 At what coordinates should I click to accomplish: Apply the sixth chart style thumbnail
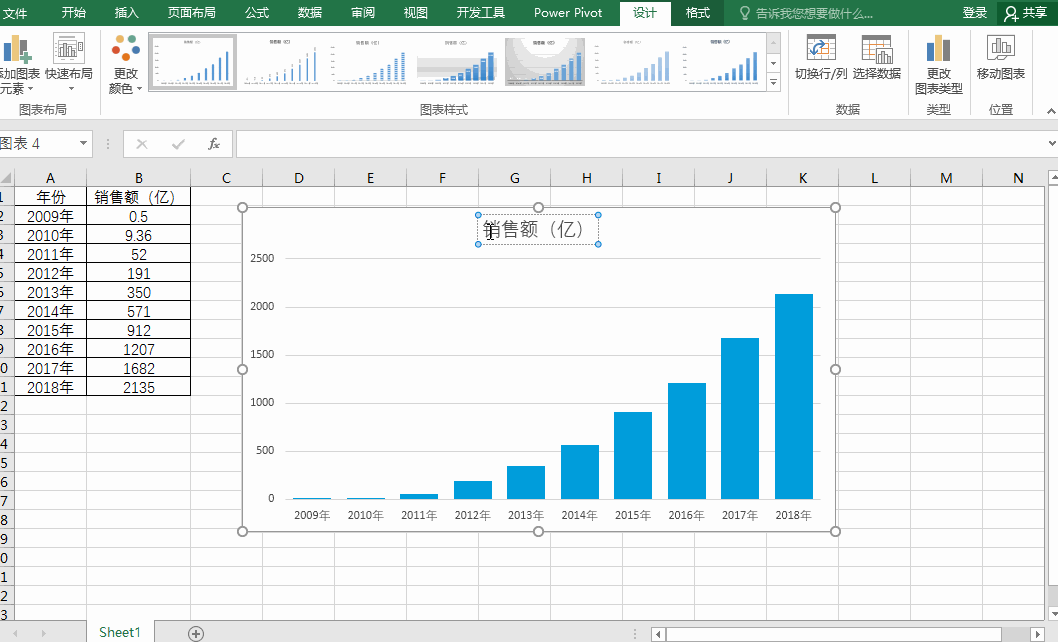(x=632, y=62)
